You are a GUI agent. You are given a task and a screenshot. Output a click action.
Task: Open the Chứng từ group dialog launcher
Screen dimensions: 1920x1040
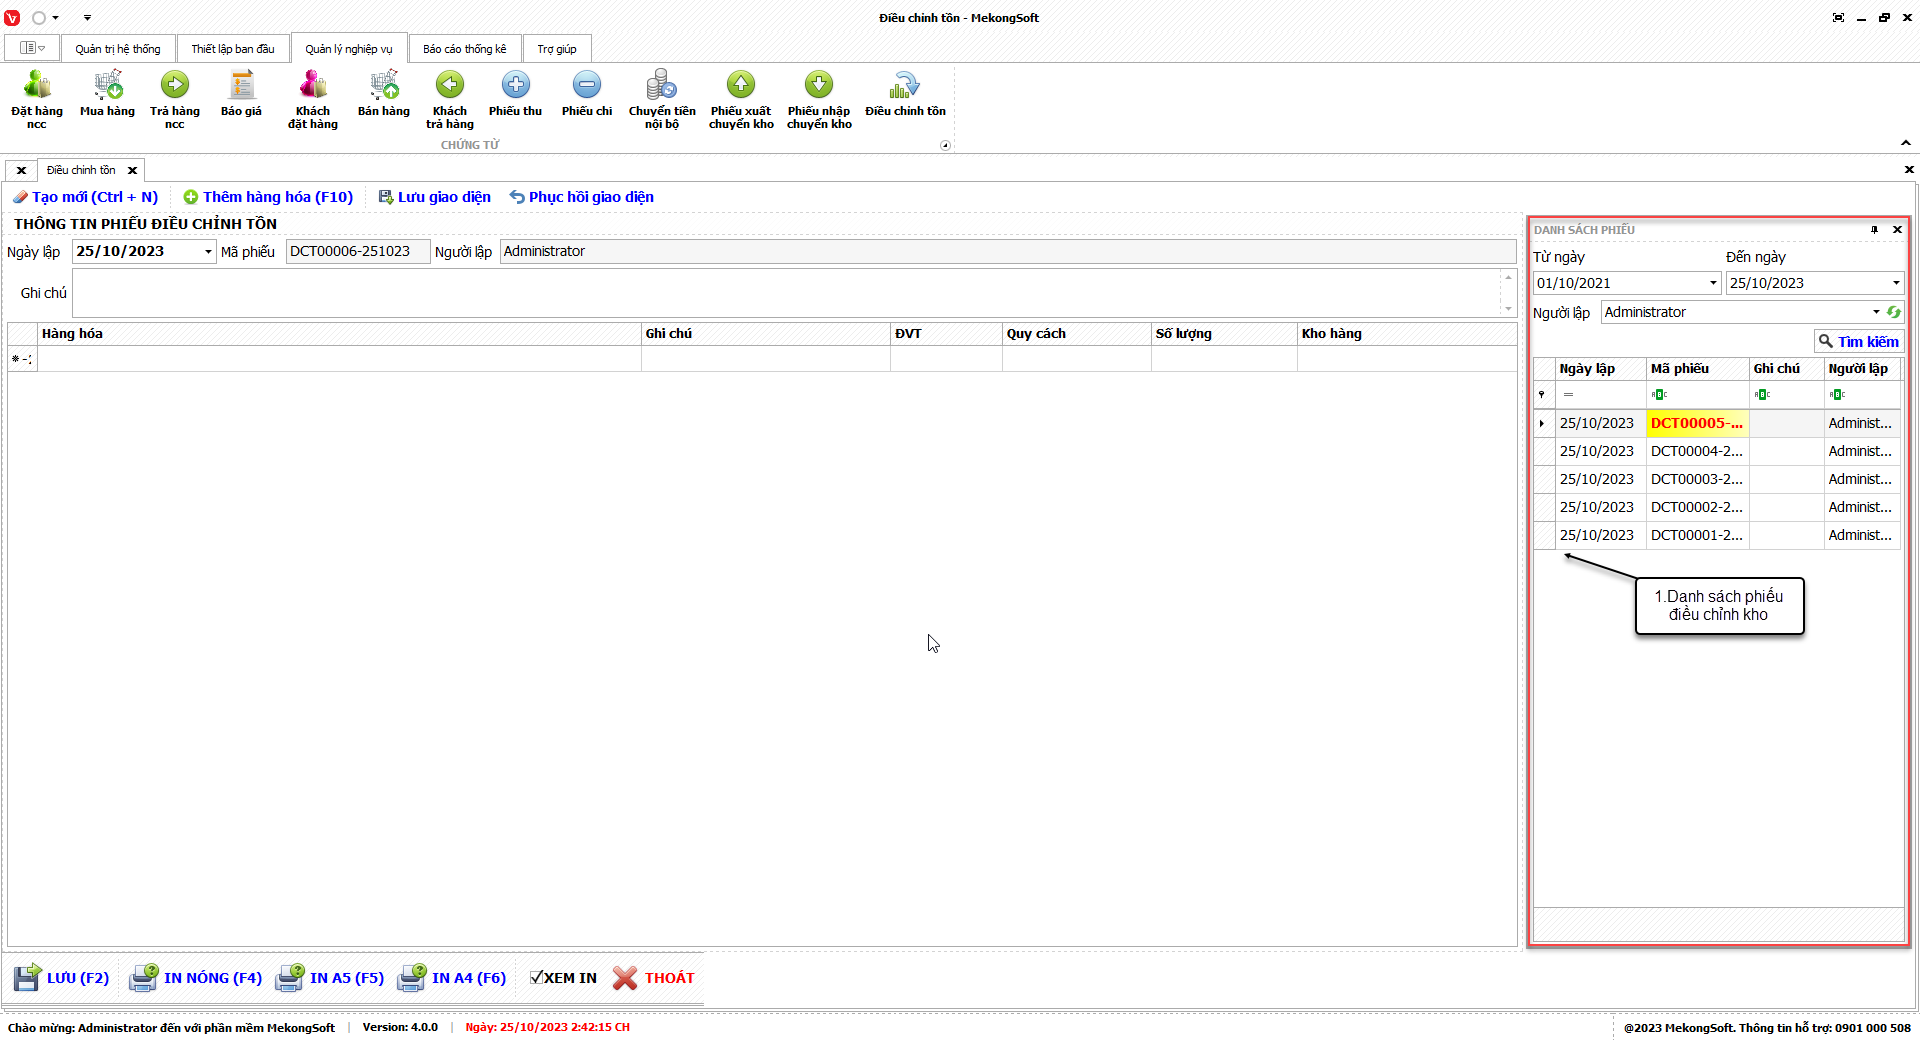pyautogui.click(x=945, y=145)
